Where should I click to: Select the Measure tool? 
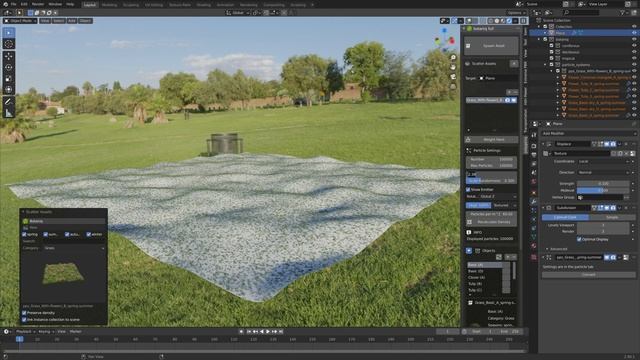(9, 113)
